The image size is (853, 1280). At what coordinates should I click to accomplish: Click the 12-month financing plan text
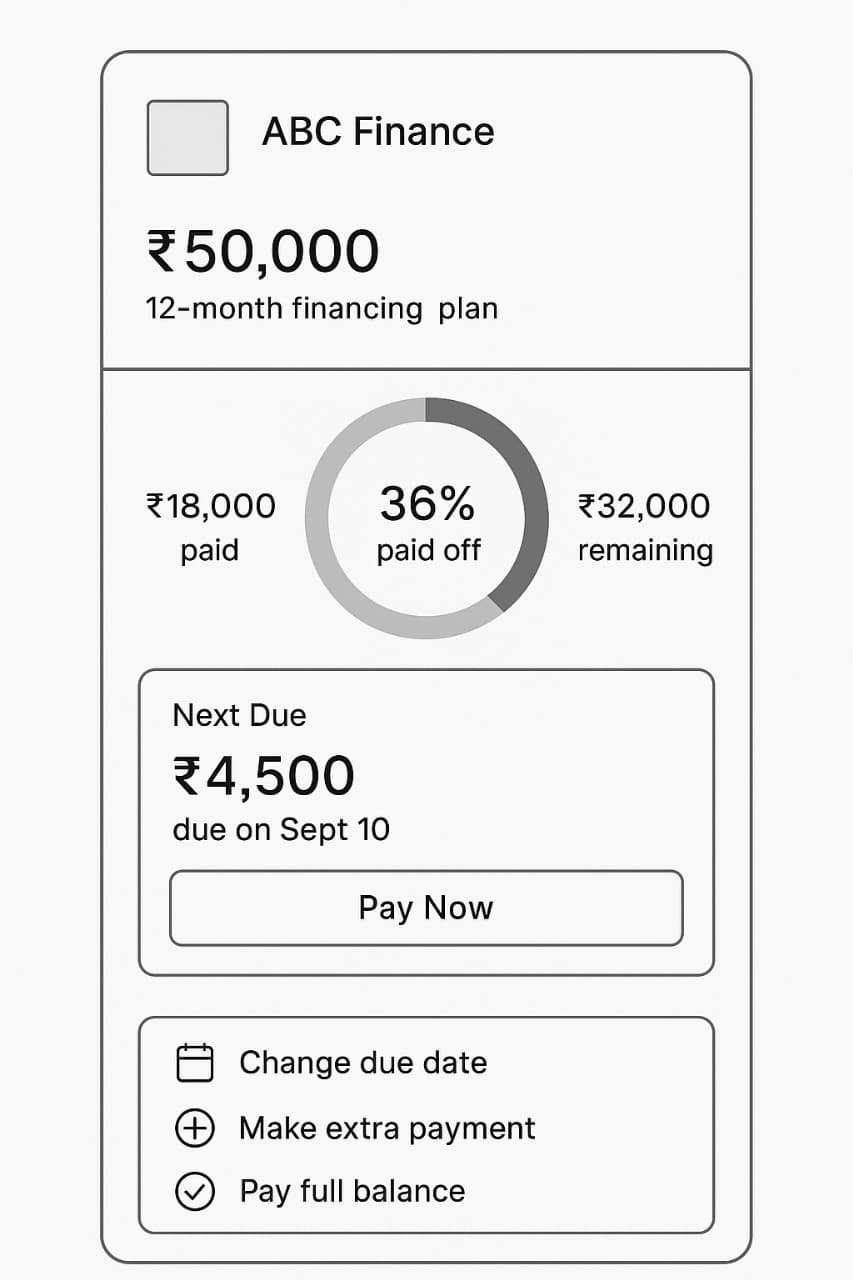coord(321,308)
